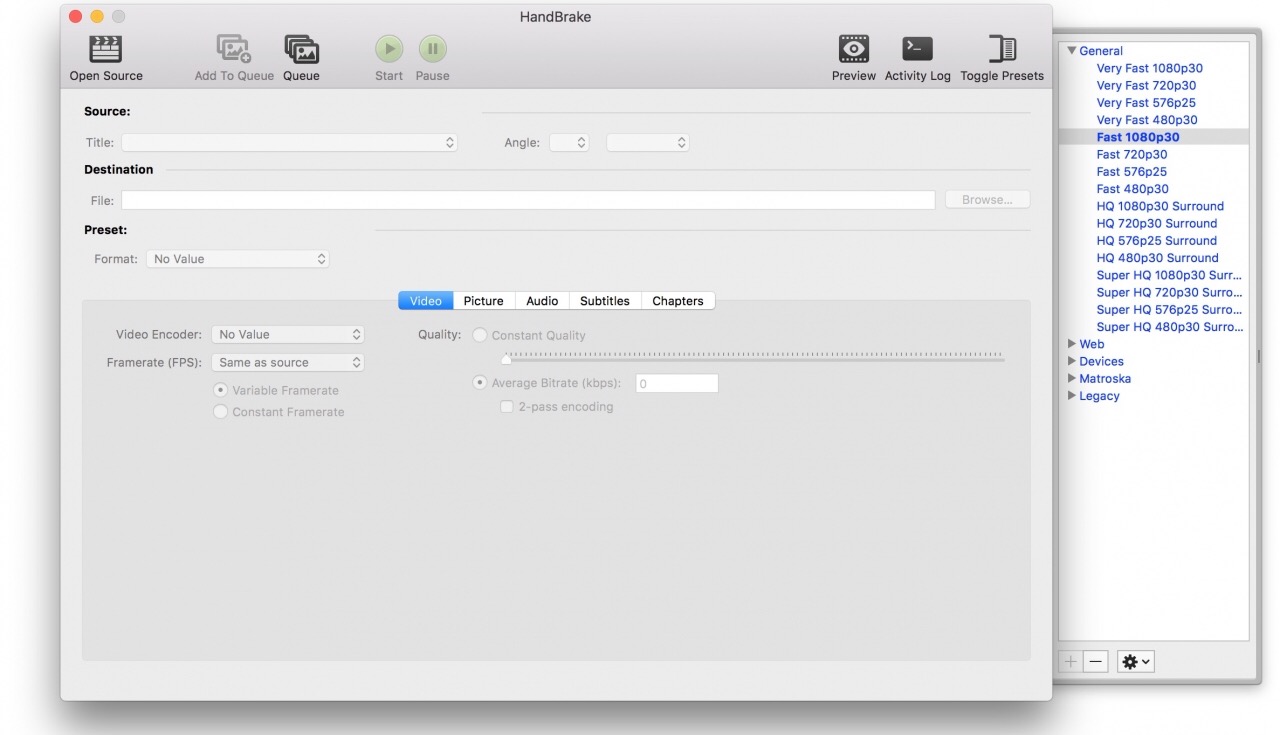Switch to the Subtitles tab

point(605,301)
